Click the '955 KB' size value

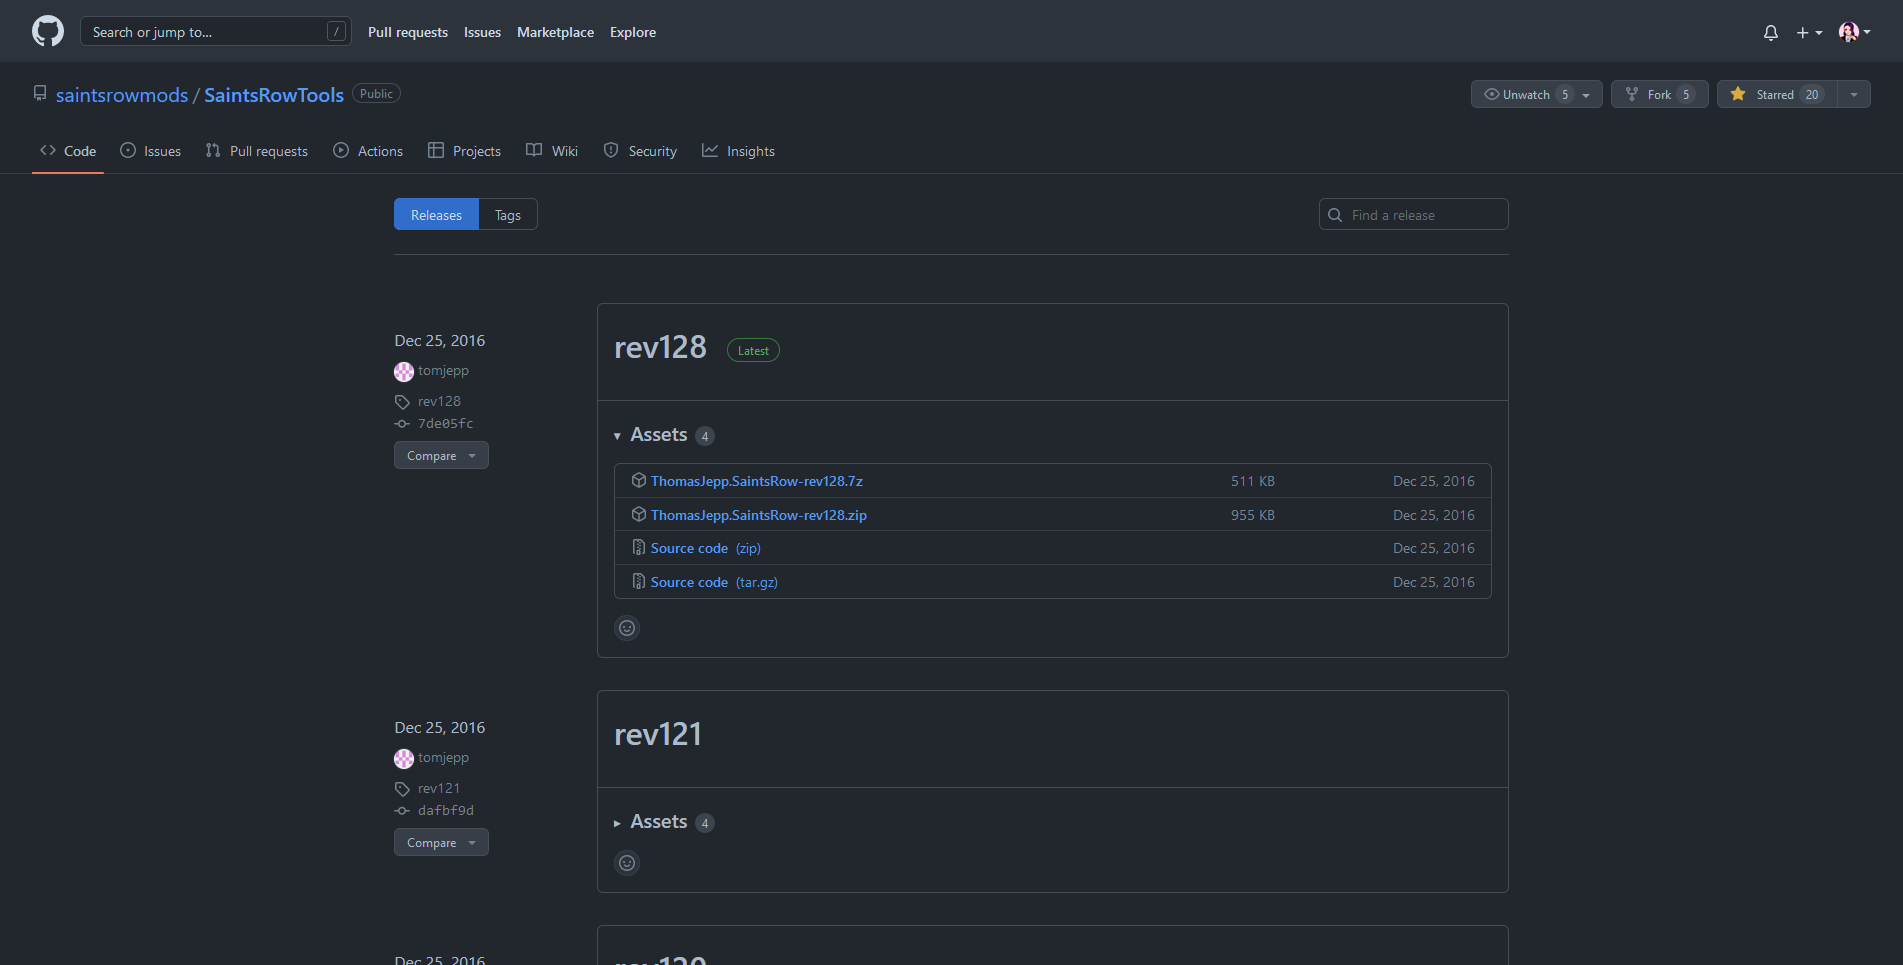[x=1252, y=515]
